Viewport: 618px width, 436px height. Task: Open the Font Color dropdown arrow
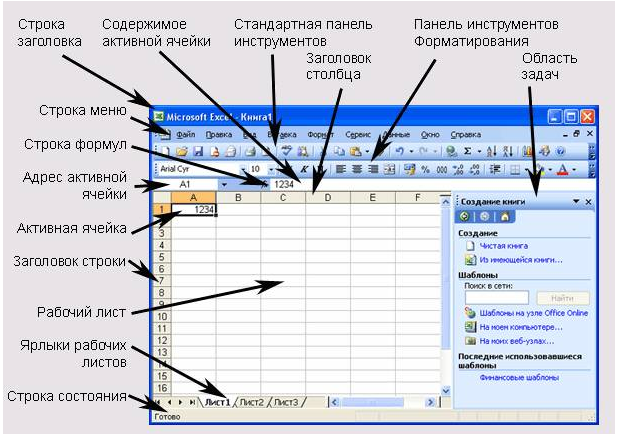(574, 170)
